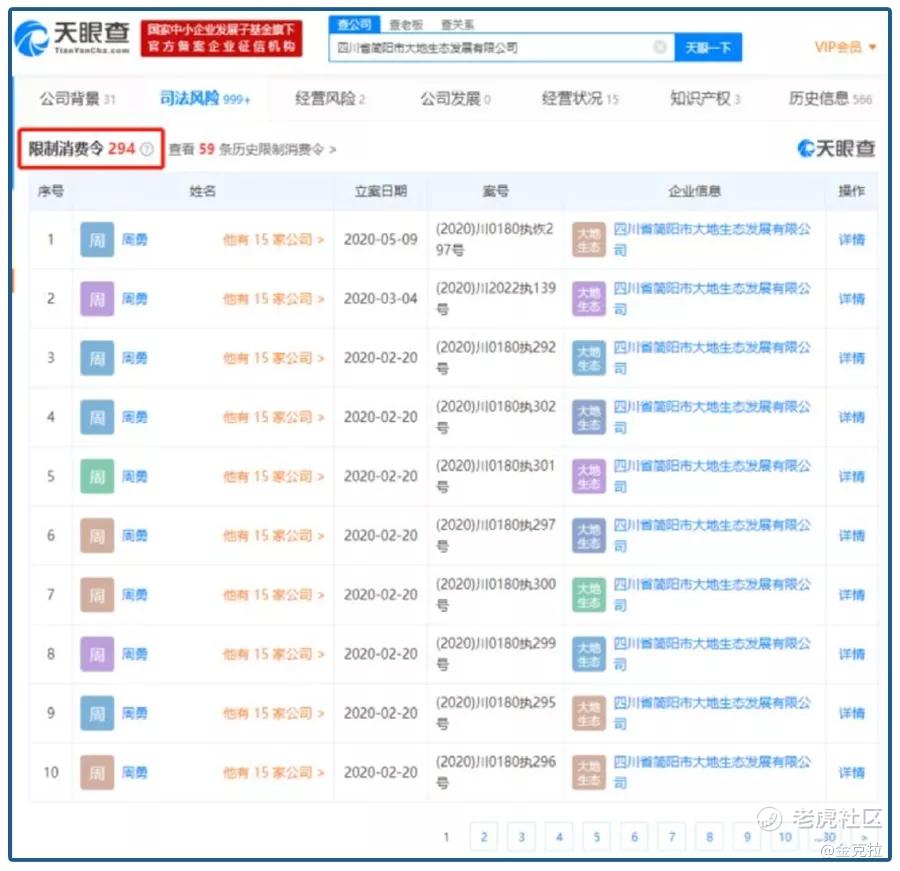
Task: Click the 周 avatar in row 9
Action: pyautogui.click(x=97, y=713)
